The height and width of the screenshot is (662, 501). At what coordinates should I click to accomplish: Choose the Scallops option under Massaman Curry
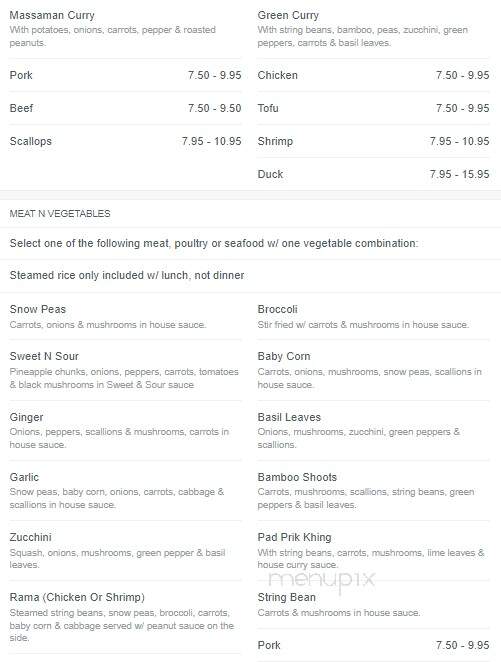point(125,141)
